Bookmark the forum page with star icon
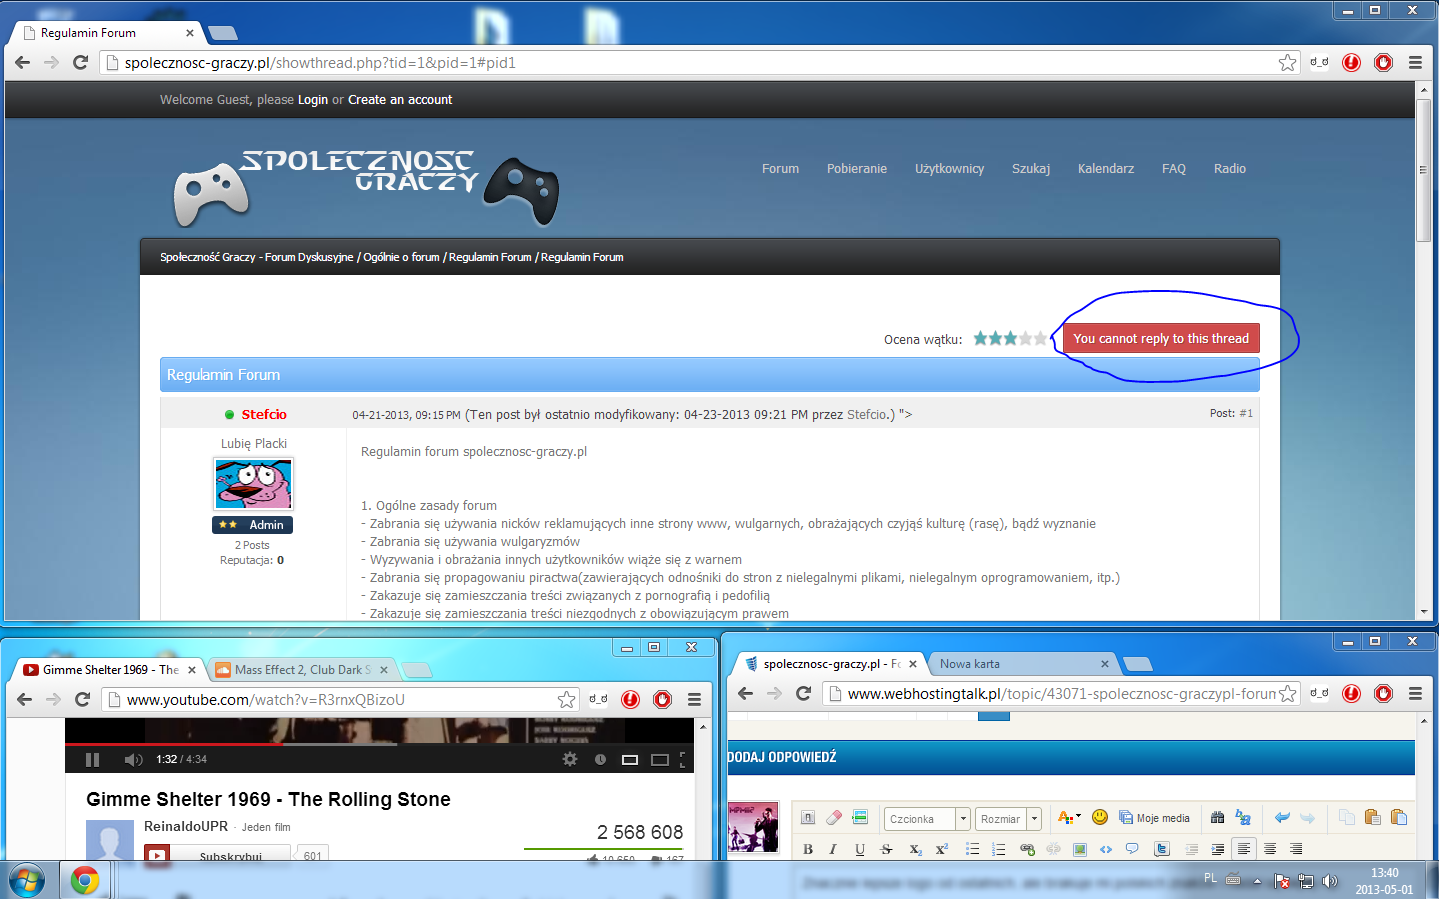 point(1287,62)
